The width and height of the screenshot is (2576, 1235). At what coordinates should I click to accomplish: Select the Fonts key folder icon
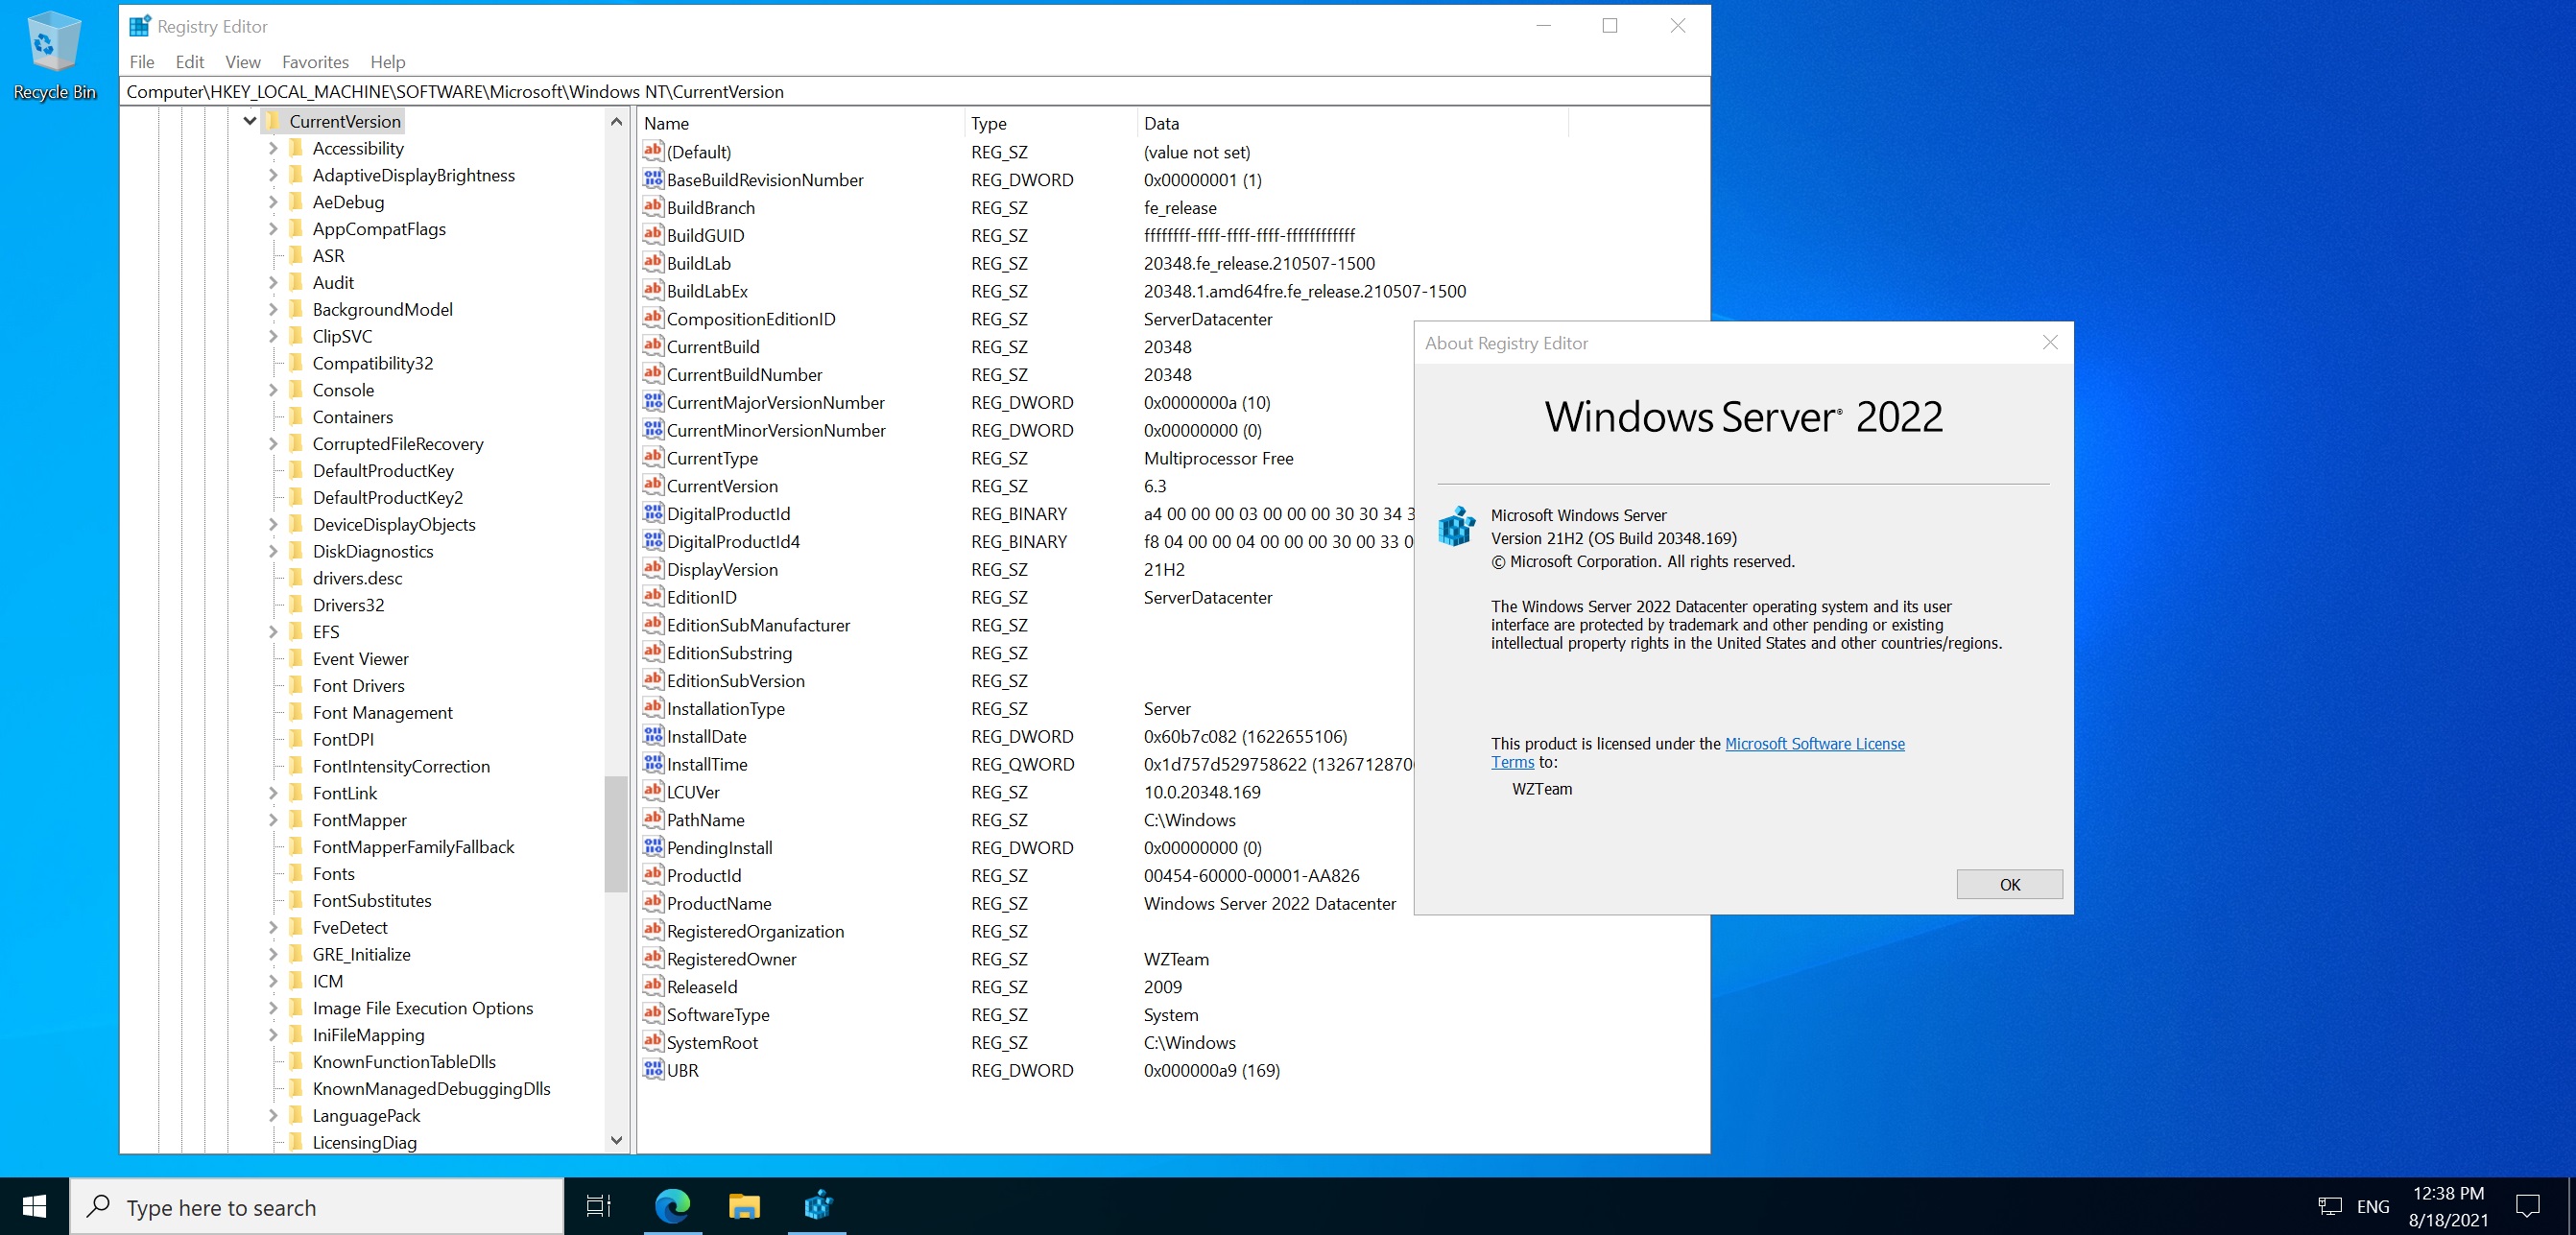click(x=297, y=873)
